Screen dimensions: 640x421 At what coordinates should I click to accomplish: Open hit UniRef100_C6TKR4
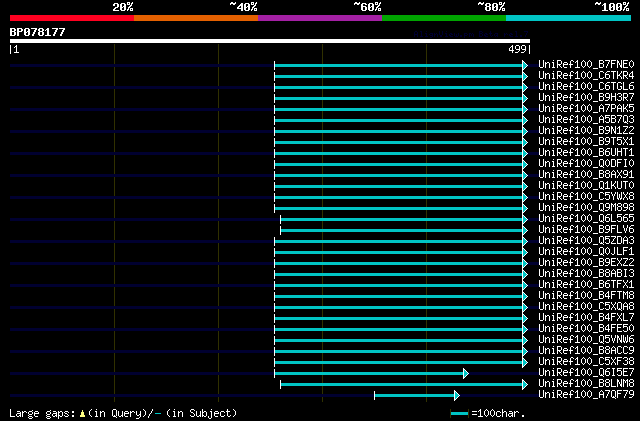tap(586, 76)
